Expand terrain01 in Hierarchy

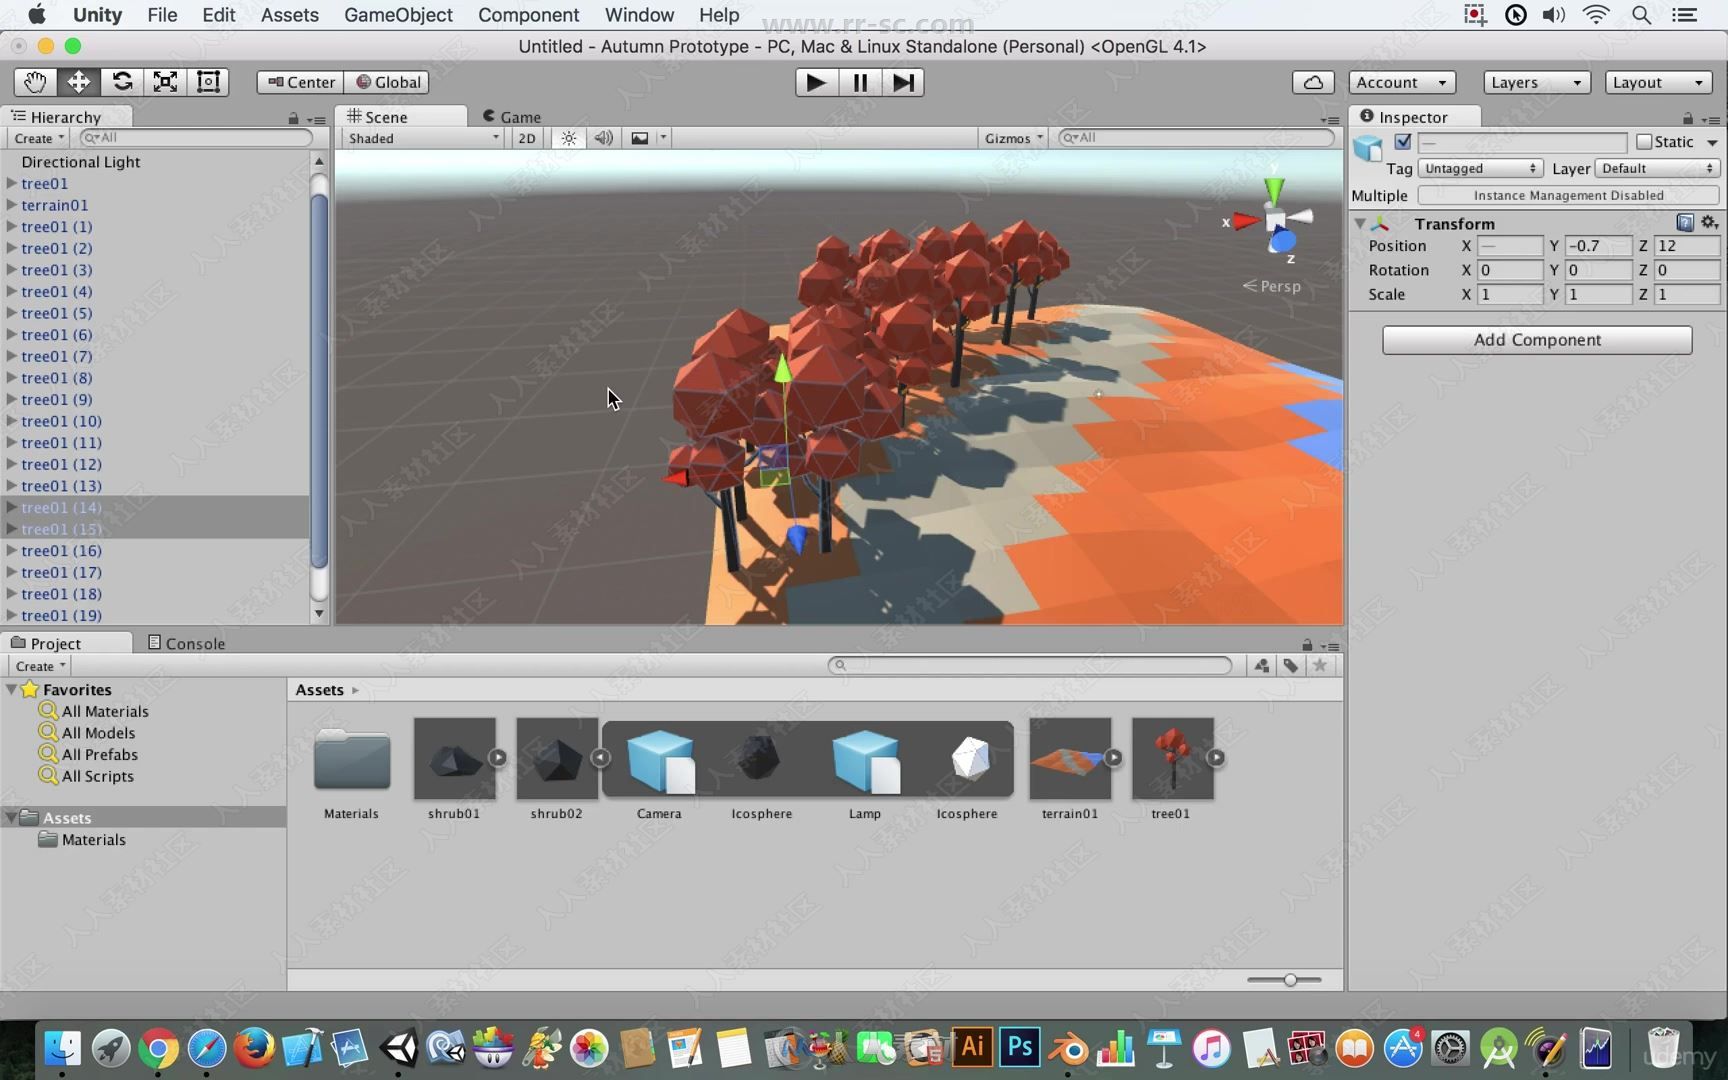pyautogui.click(x=11, y=205)
